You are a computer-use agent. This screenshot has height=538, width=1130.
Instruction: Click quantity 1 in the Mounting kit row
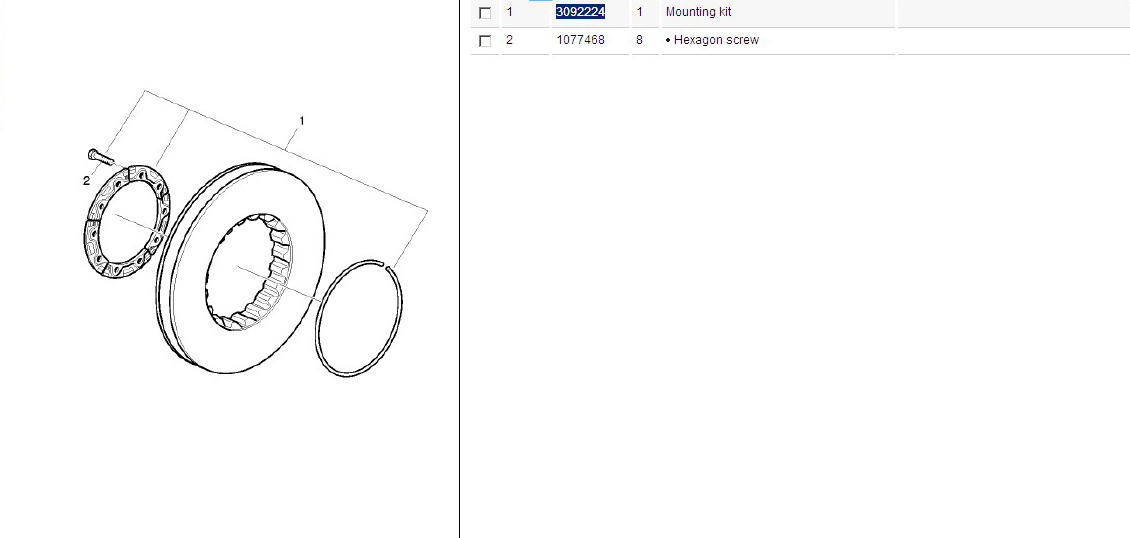coord(639,12)
